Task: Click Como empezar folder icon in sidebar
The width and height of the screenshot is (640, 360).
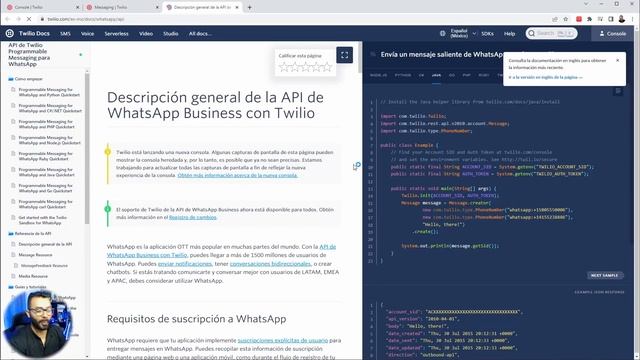Action: [x=11, y=79]
